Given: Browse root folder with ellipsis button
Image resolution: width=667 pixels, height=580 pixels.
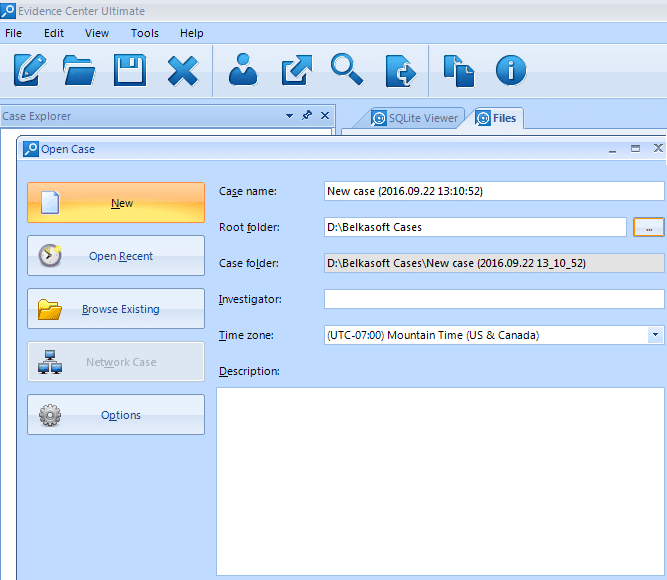Looking at the screenshot, I should point(648,227).
